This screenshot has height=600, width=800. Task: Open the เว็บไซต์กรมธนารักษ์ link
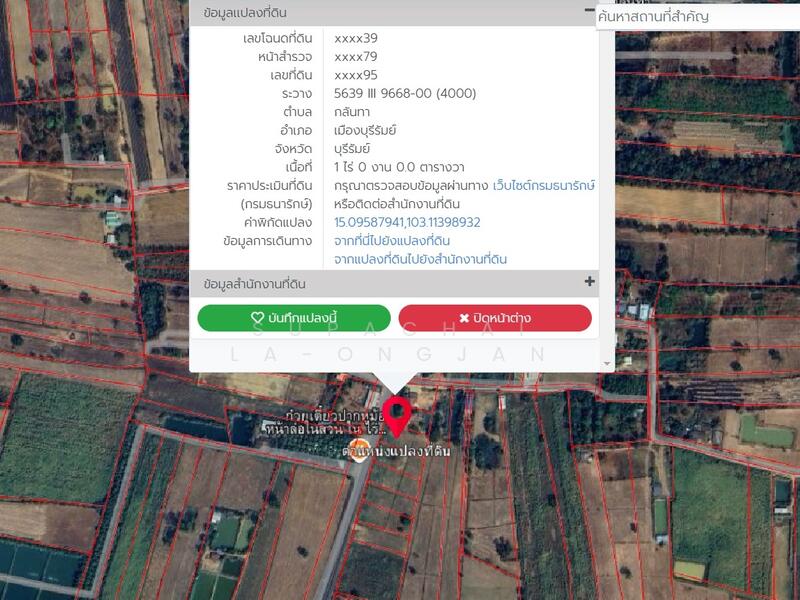[x=537, y=186]
